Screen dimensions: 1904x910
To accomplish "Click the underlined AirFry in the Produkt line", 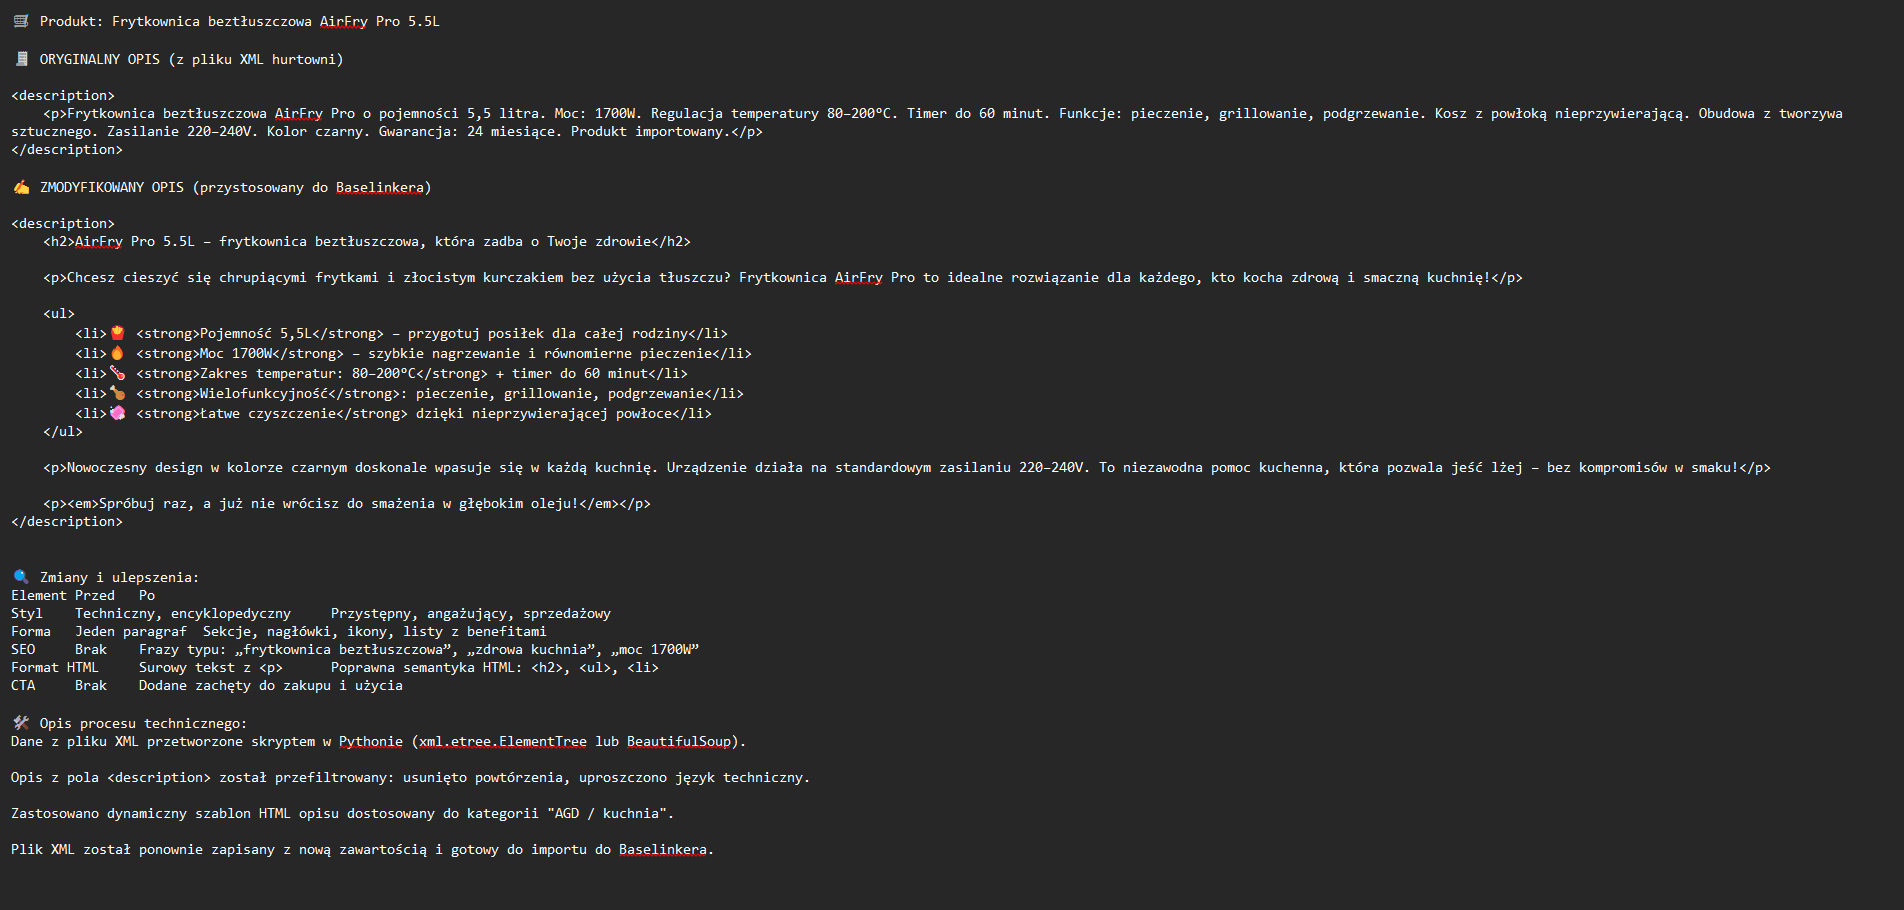I will [343, 22].
